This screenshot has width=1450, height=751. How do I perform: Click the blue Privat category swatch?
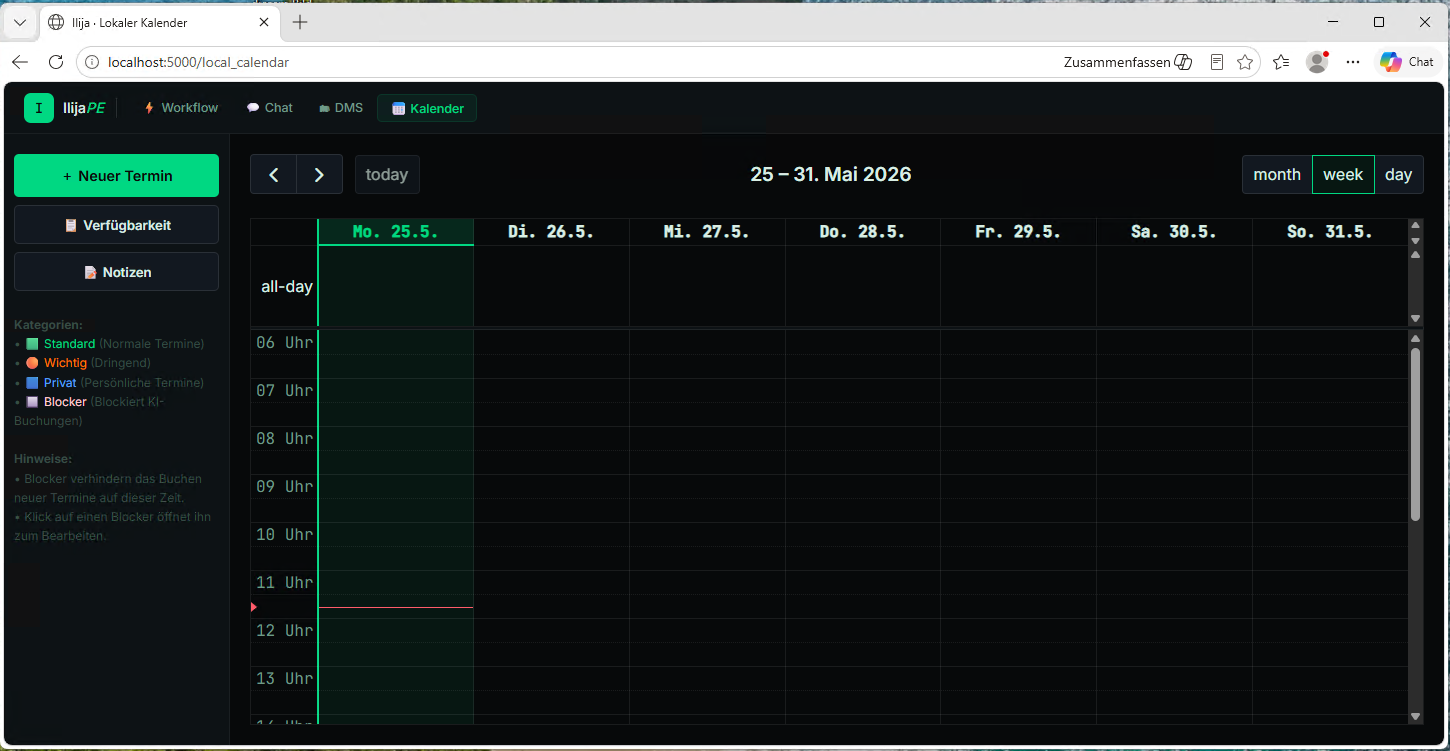(32, 383)
